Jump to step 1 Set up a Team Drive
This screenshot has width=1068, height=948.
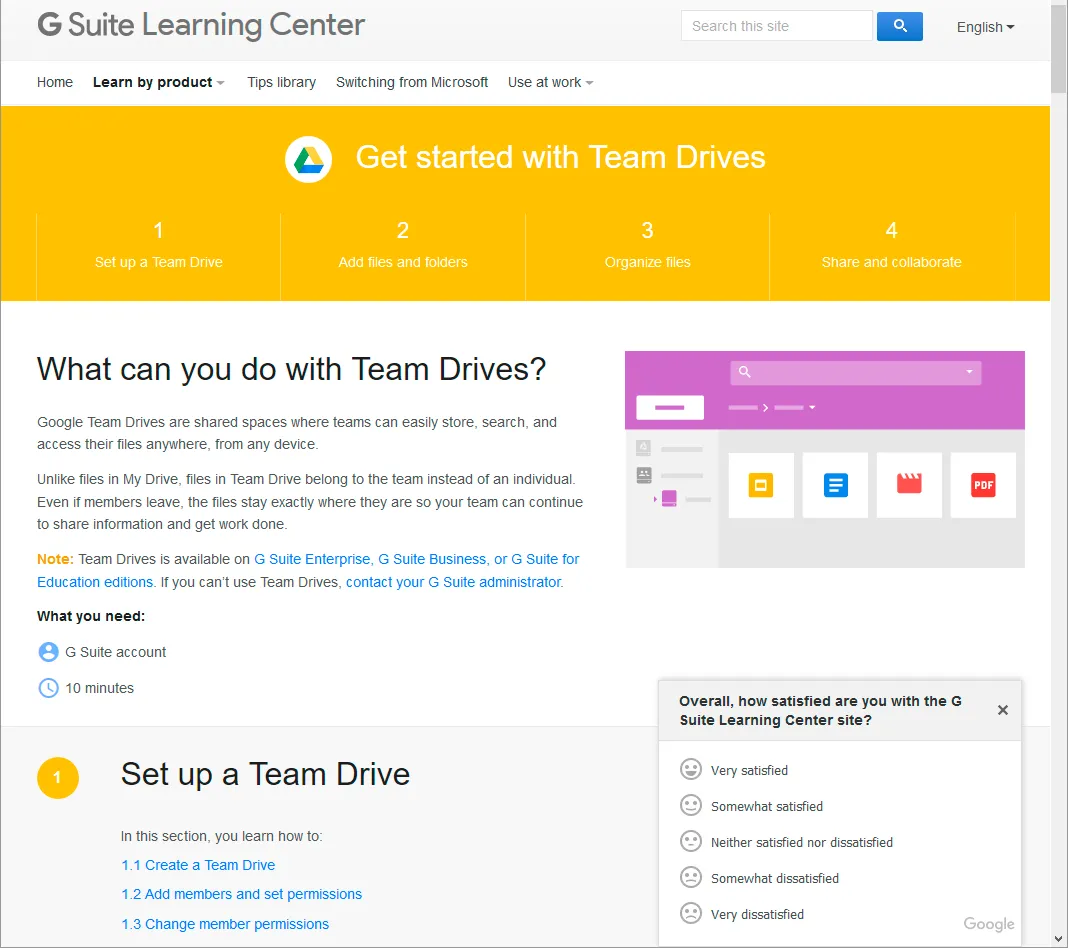click(x=159, y=245)
